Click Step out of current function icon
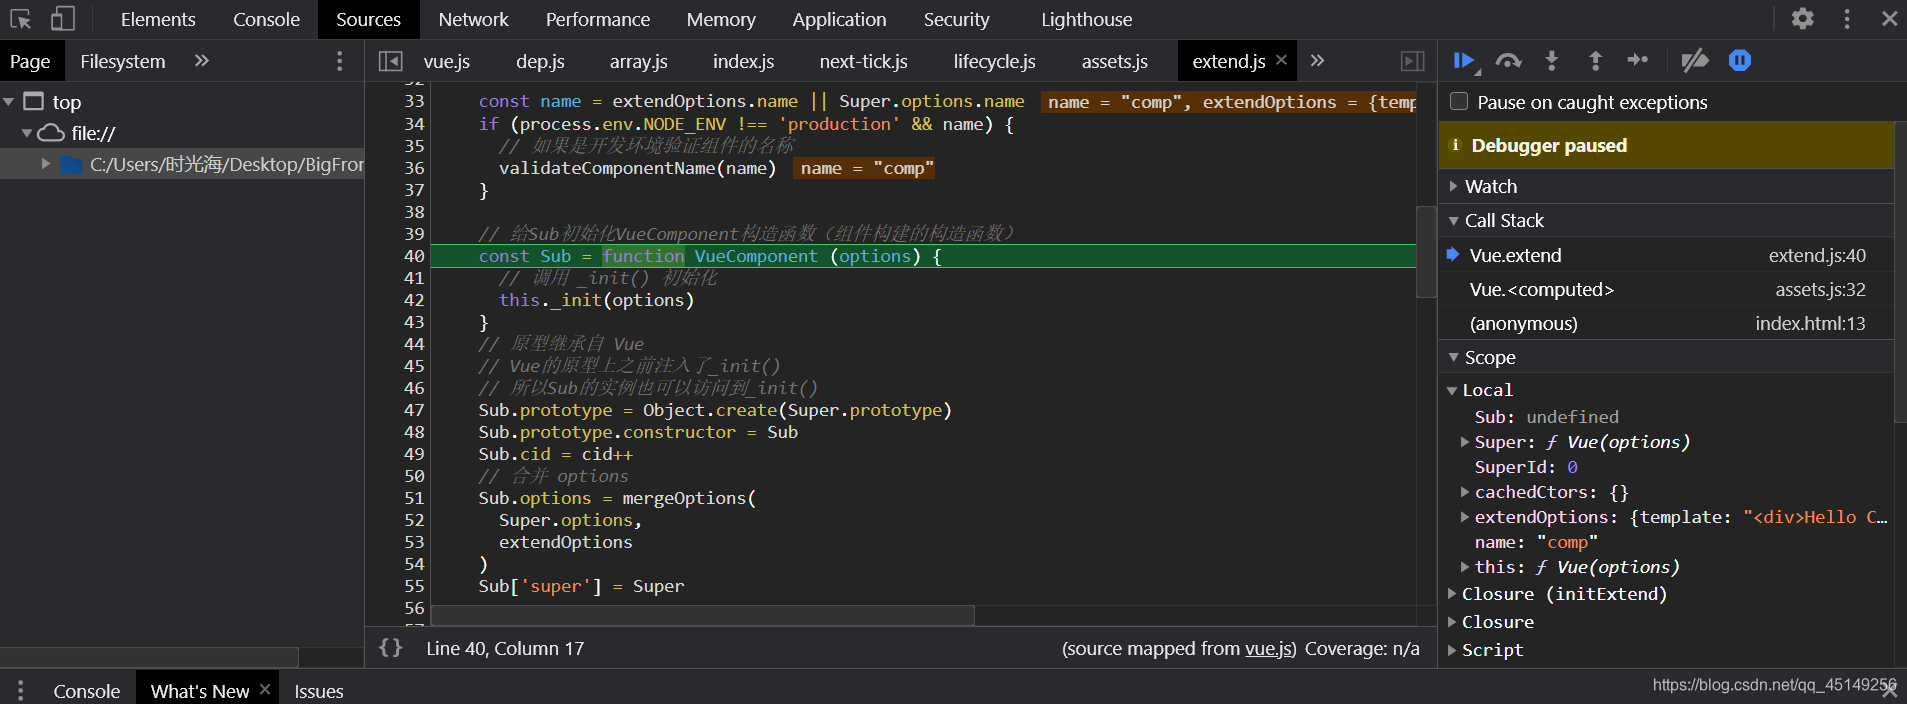Image resolution: width=1907 pixels, height=704 pixels. coord(1595,61)
